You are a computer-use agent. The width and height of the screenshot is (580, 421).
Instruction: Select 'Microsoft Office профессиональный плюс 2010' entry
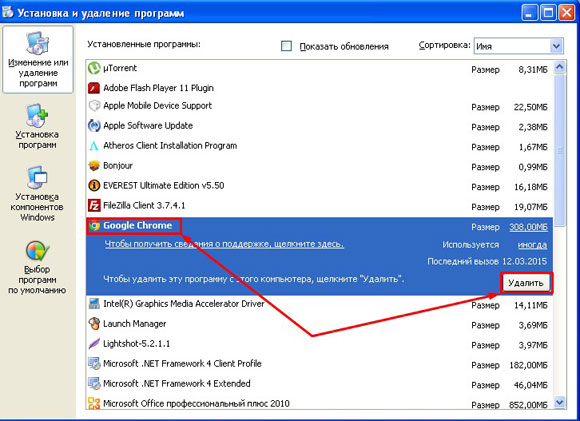pyautogui.click(x=196, y=403)
